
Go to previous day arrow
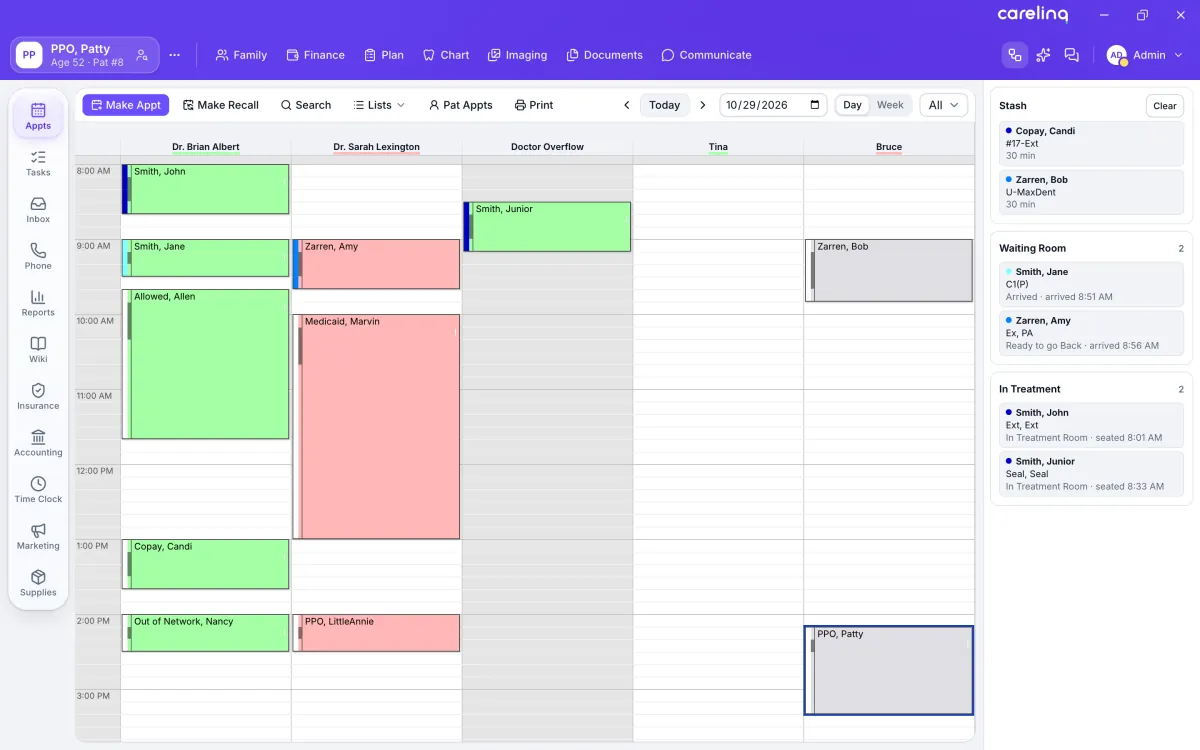pyautogui.click(x=627, y=105)
